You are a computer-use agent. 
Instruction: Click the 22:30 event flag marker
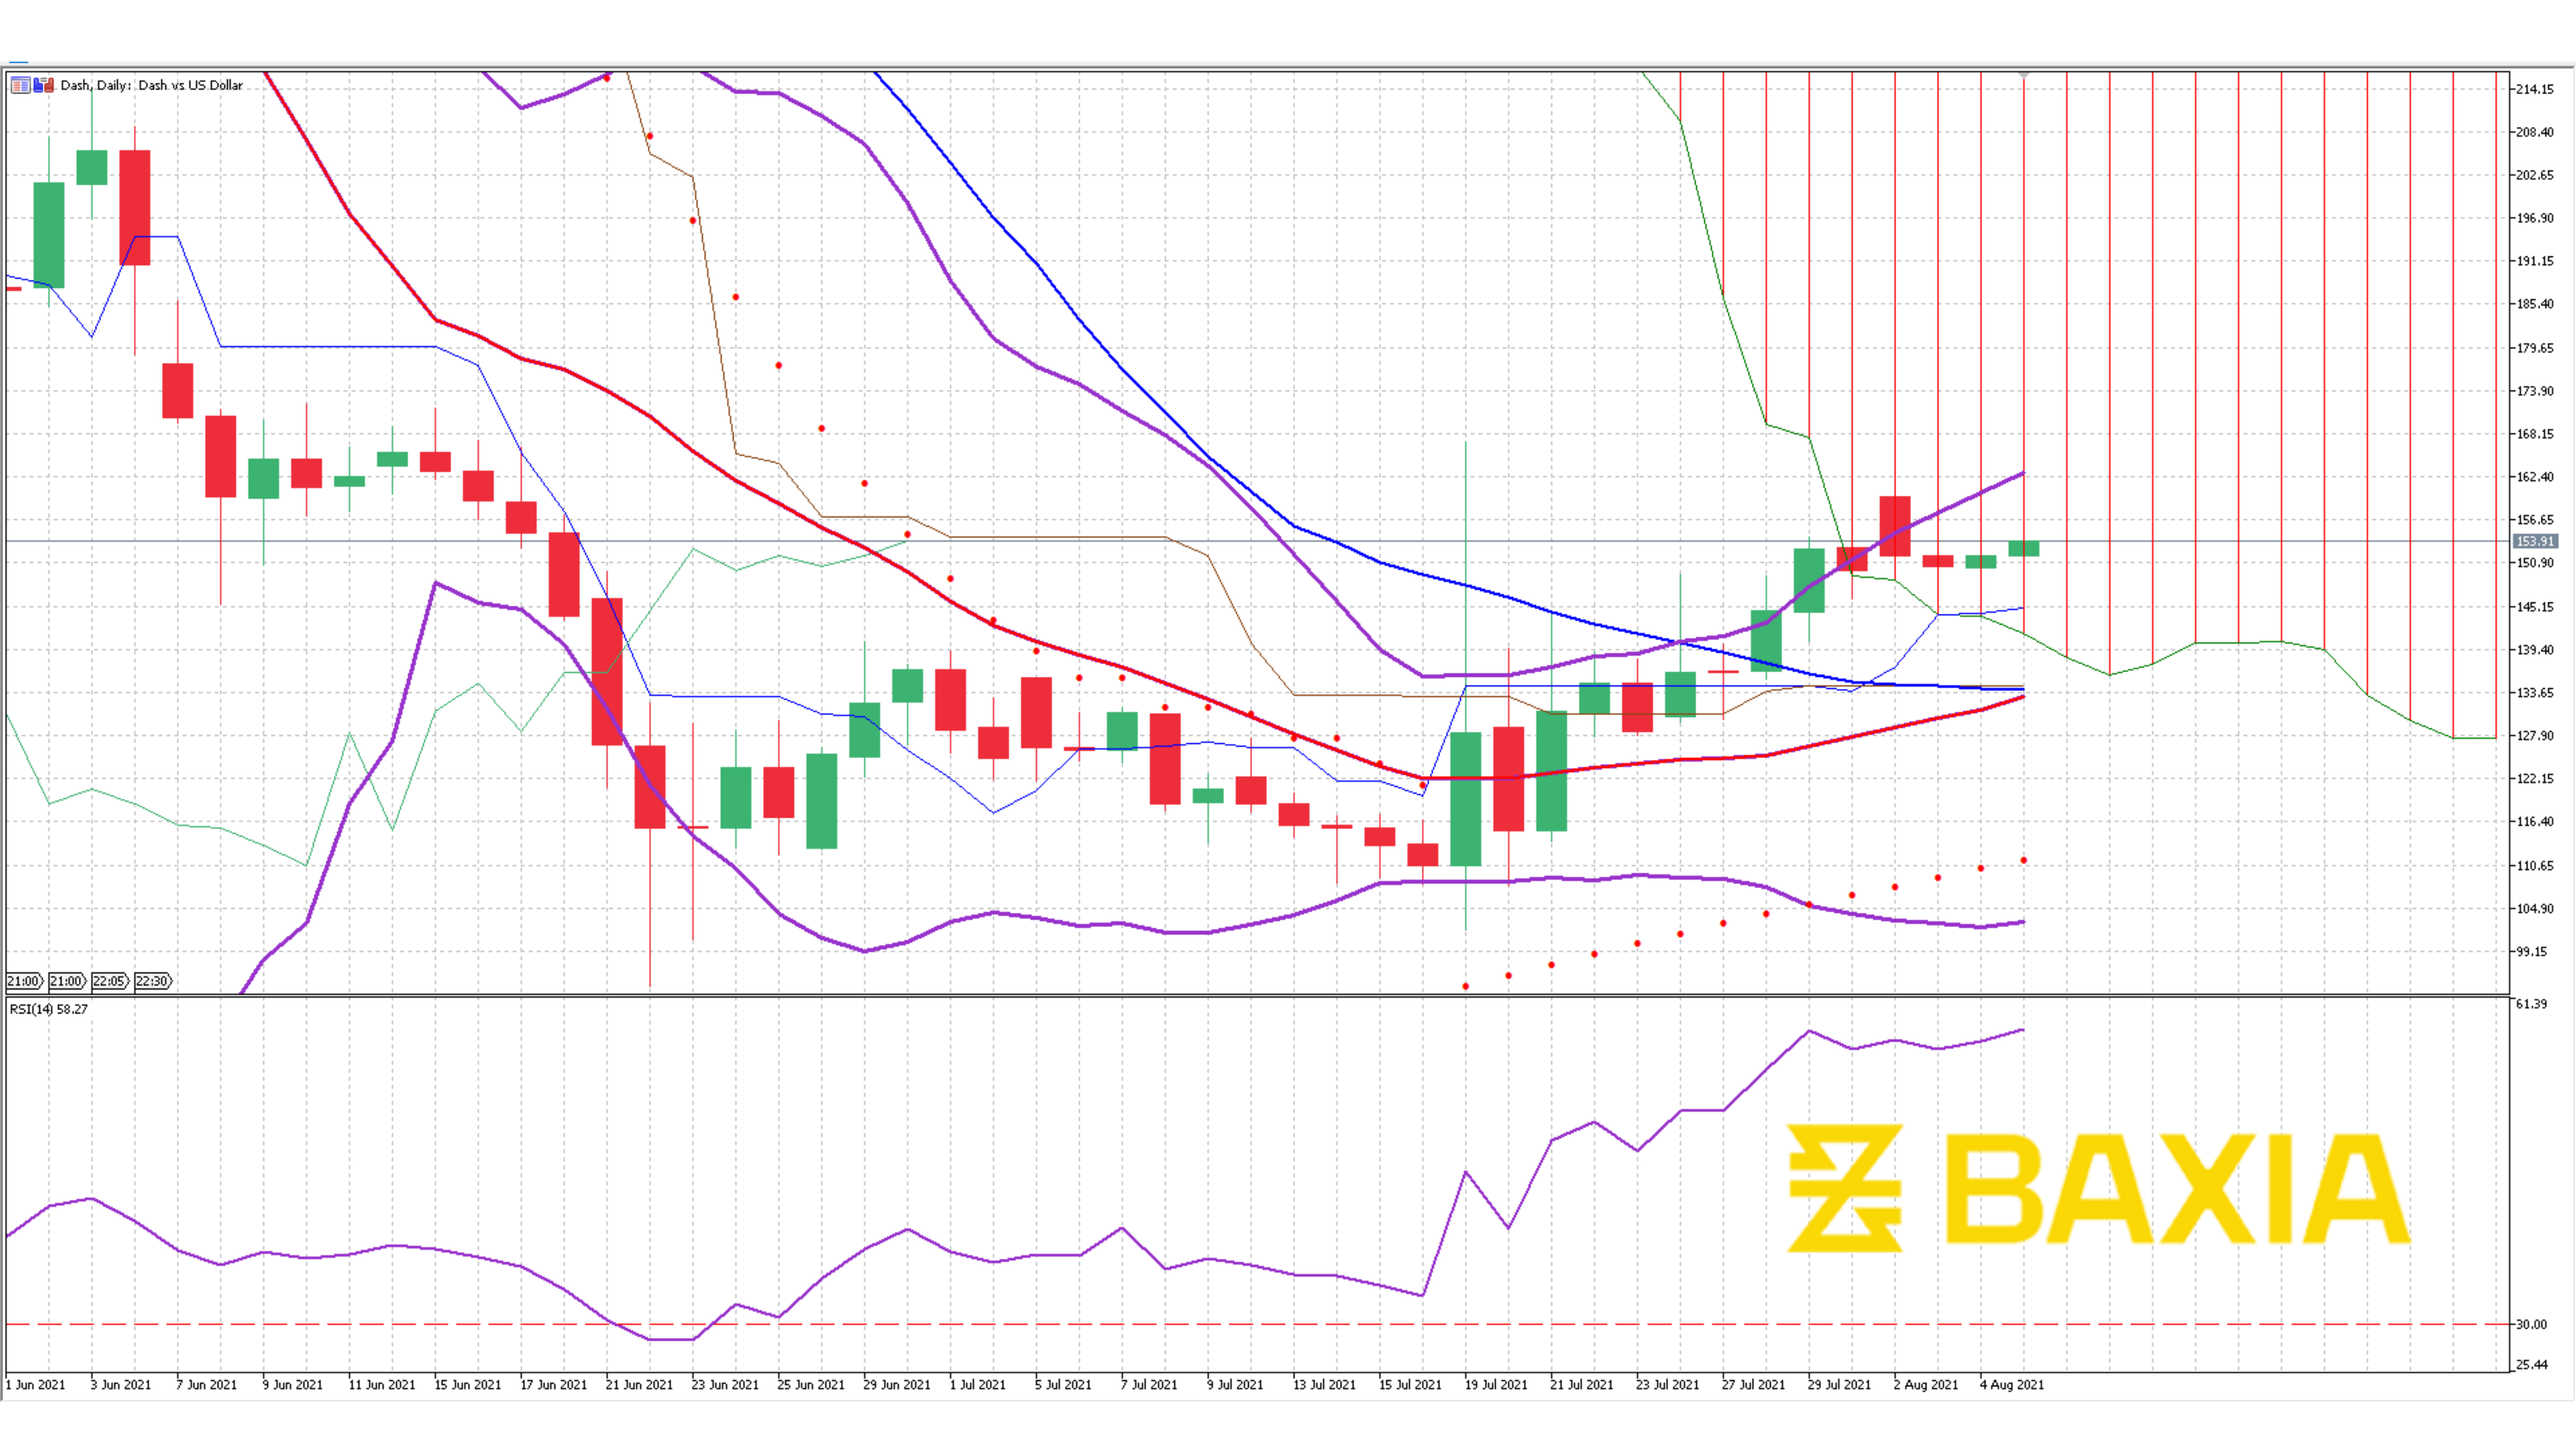pyautogui.click(x=152, y=981)
